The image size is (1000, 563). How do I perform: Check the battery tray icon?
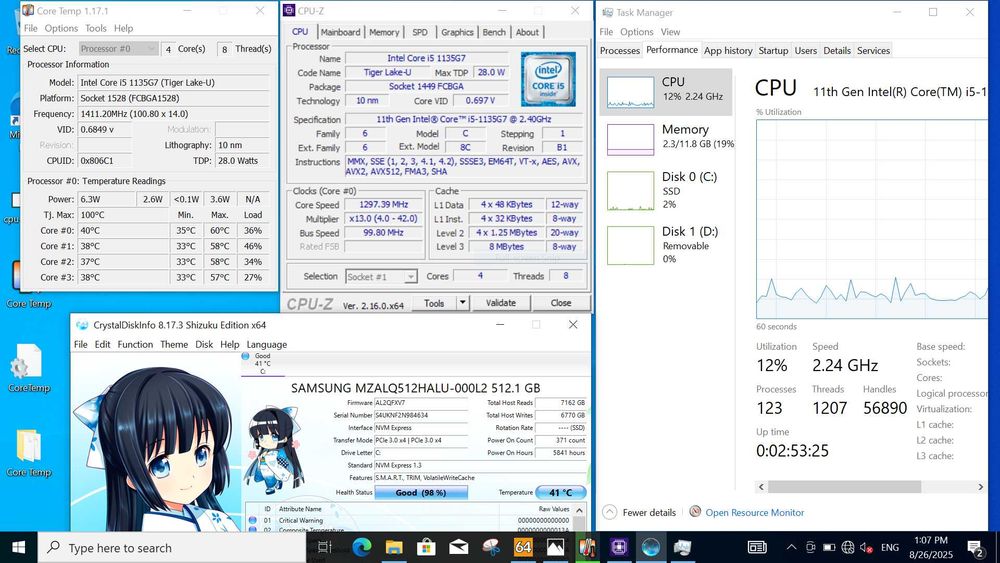point(829,547)
